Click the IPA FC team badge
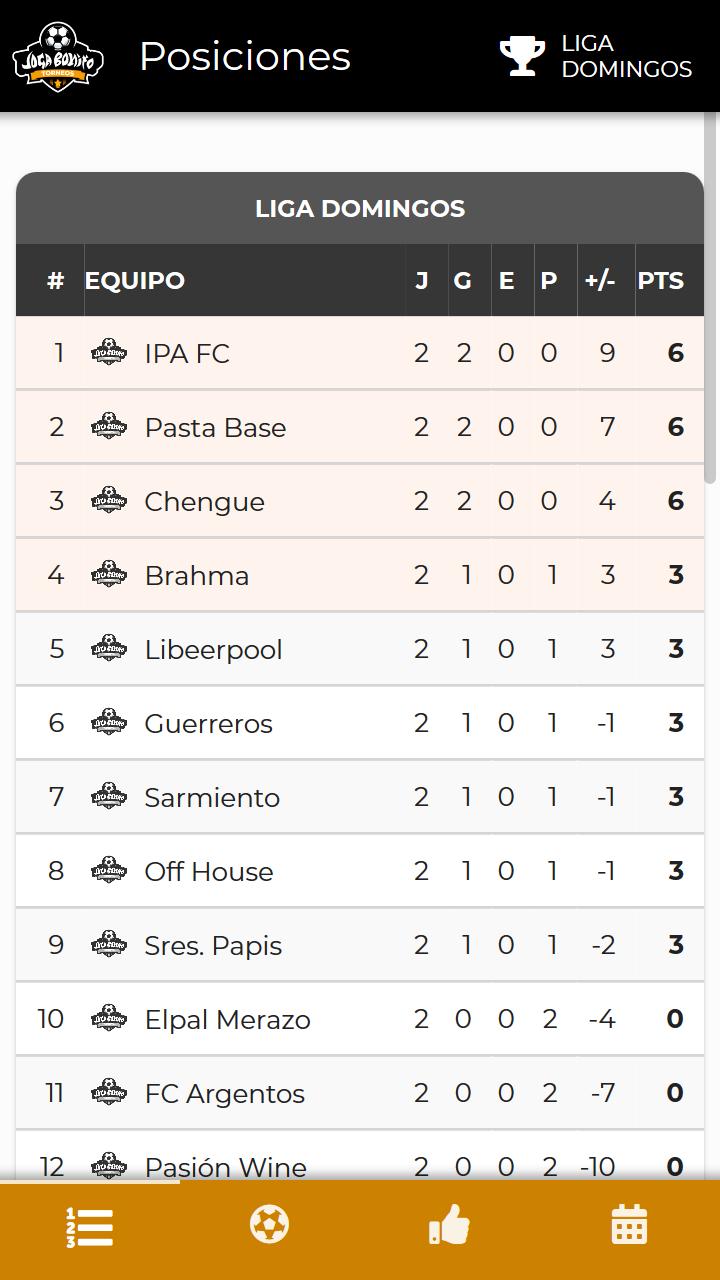Viewport: 720px width, 1280px height. [109, 352]
